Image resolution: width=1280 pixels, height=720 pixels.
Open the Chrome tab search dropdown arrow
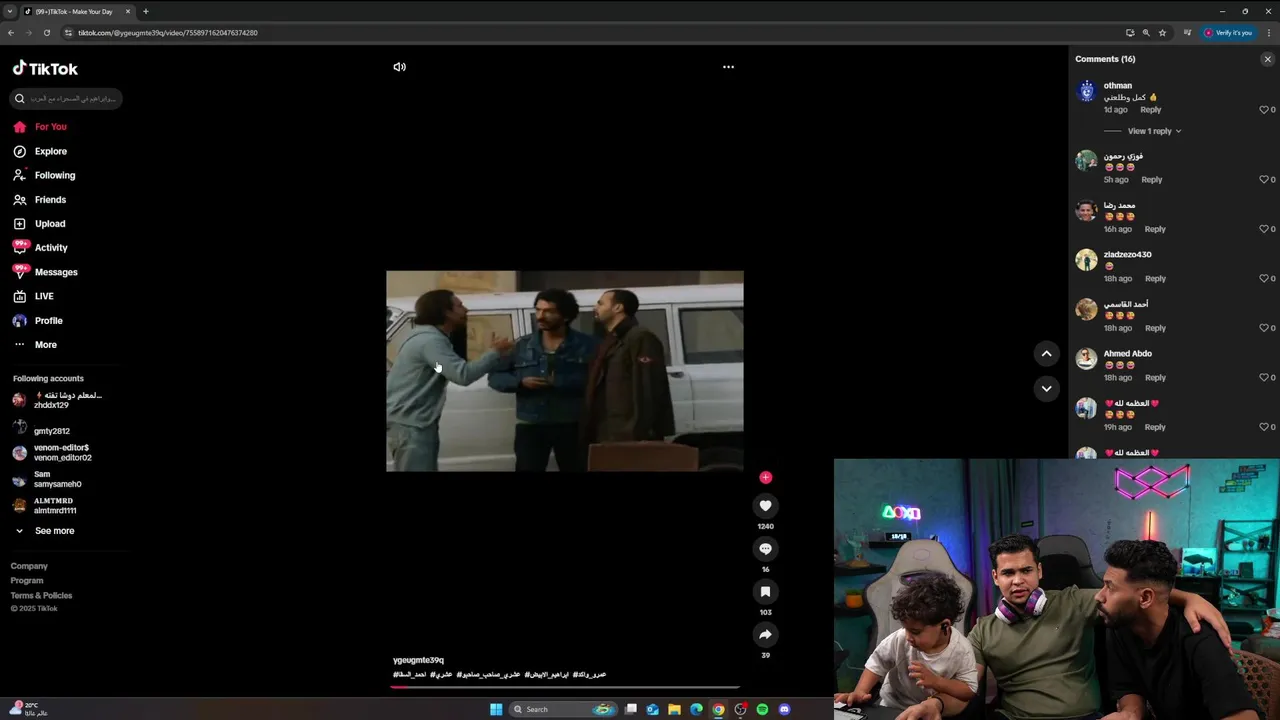[10, 11]
